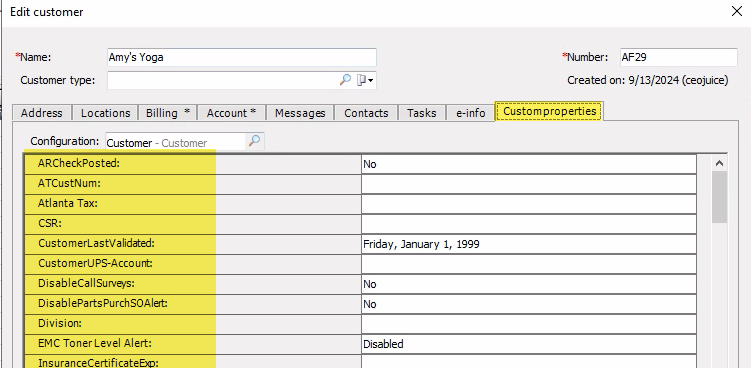Select the CustomerUPS-Account label
This screenshot has height=368, width=751.
point(95,263)
